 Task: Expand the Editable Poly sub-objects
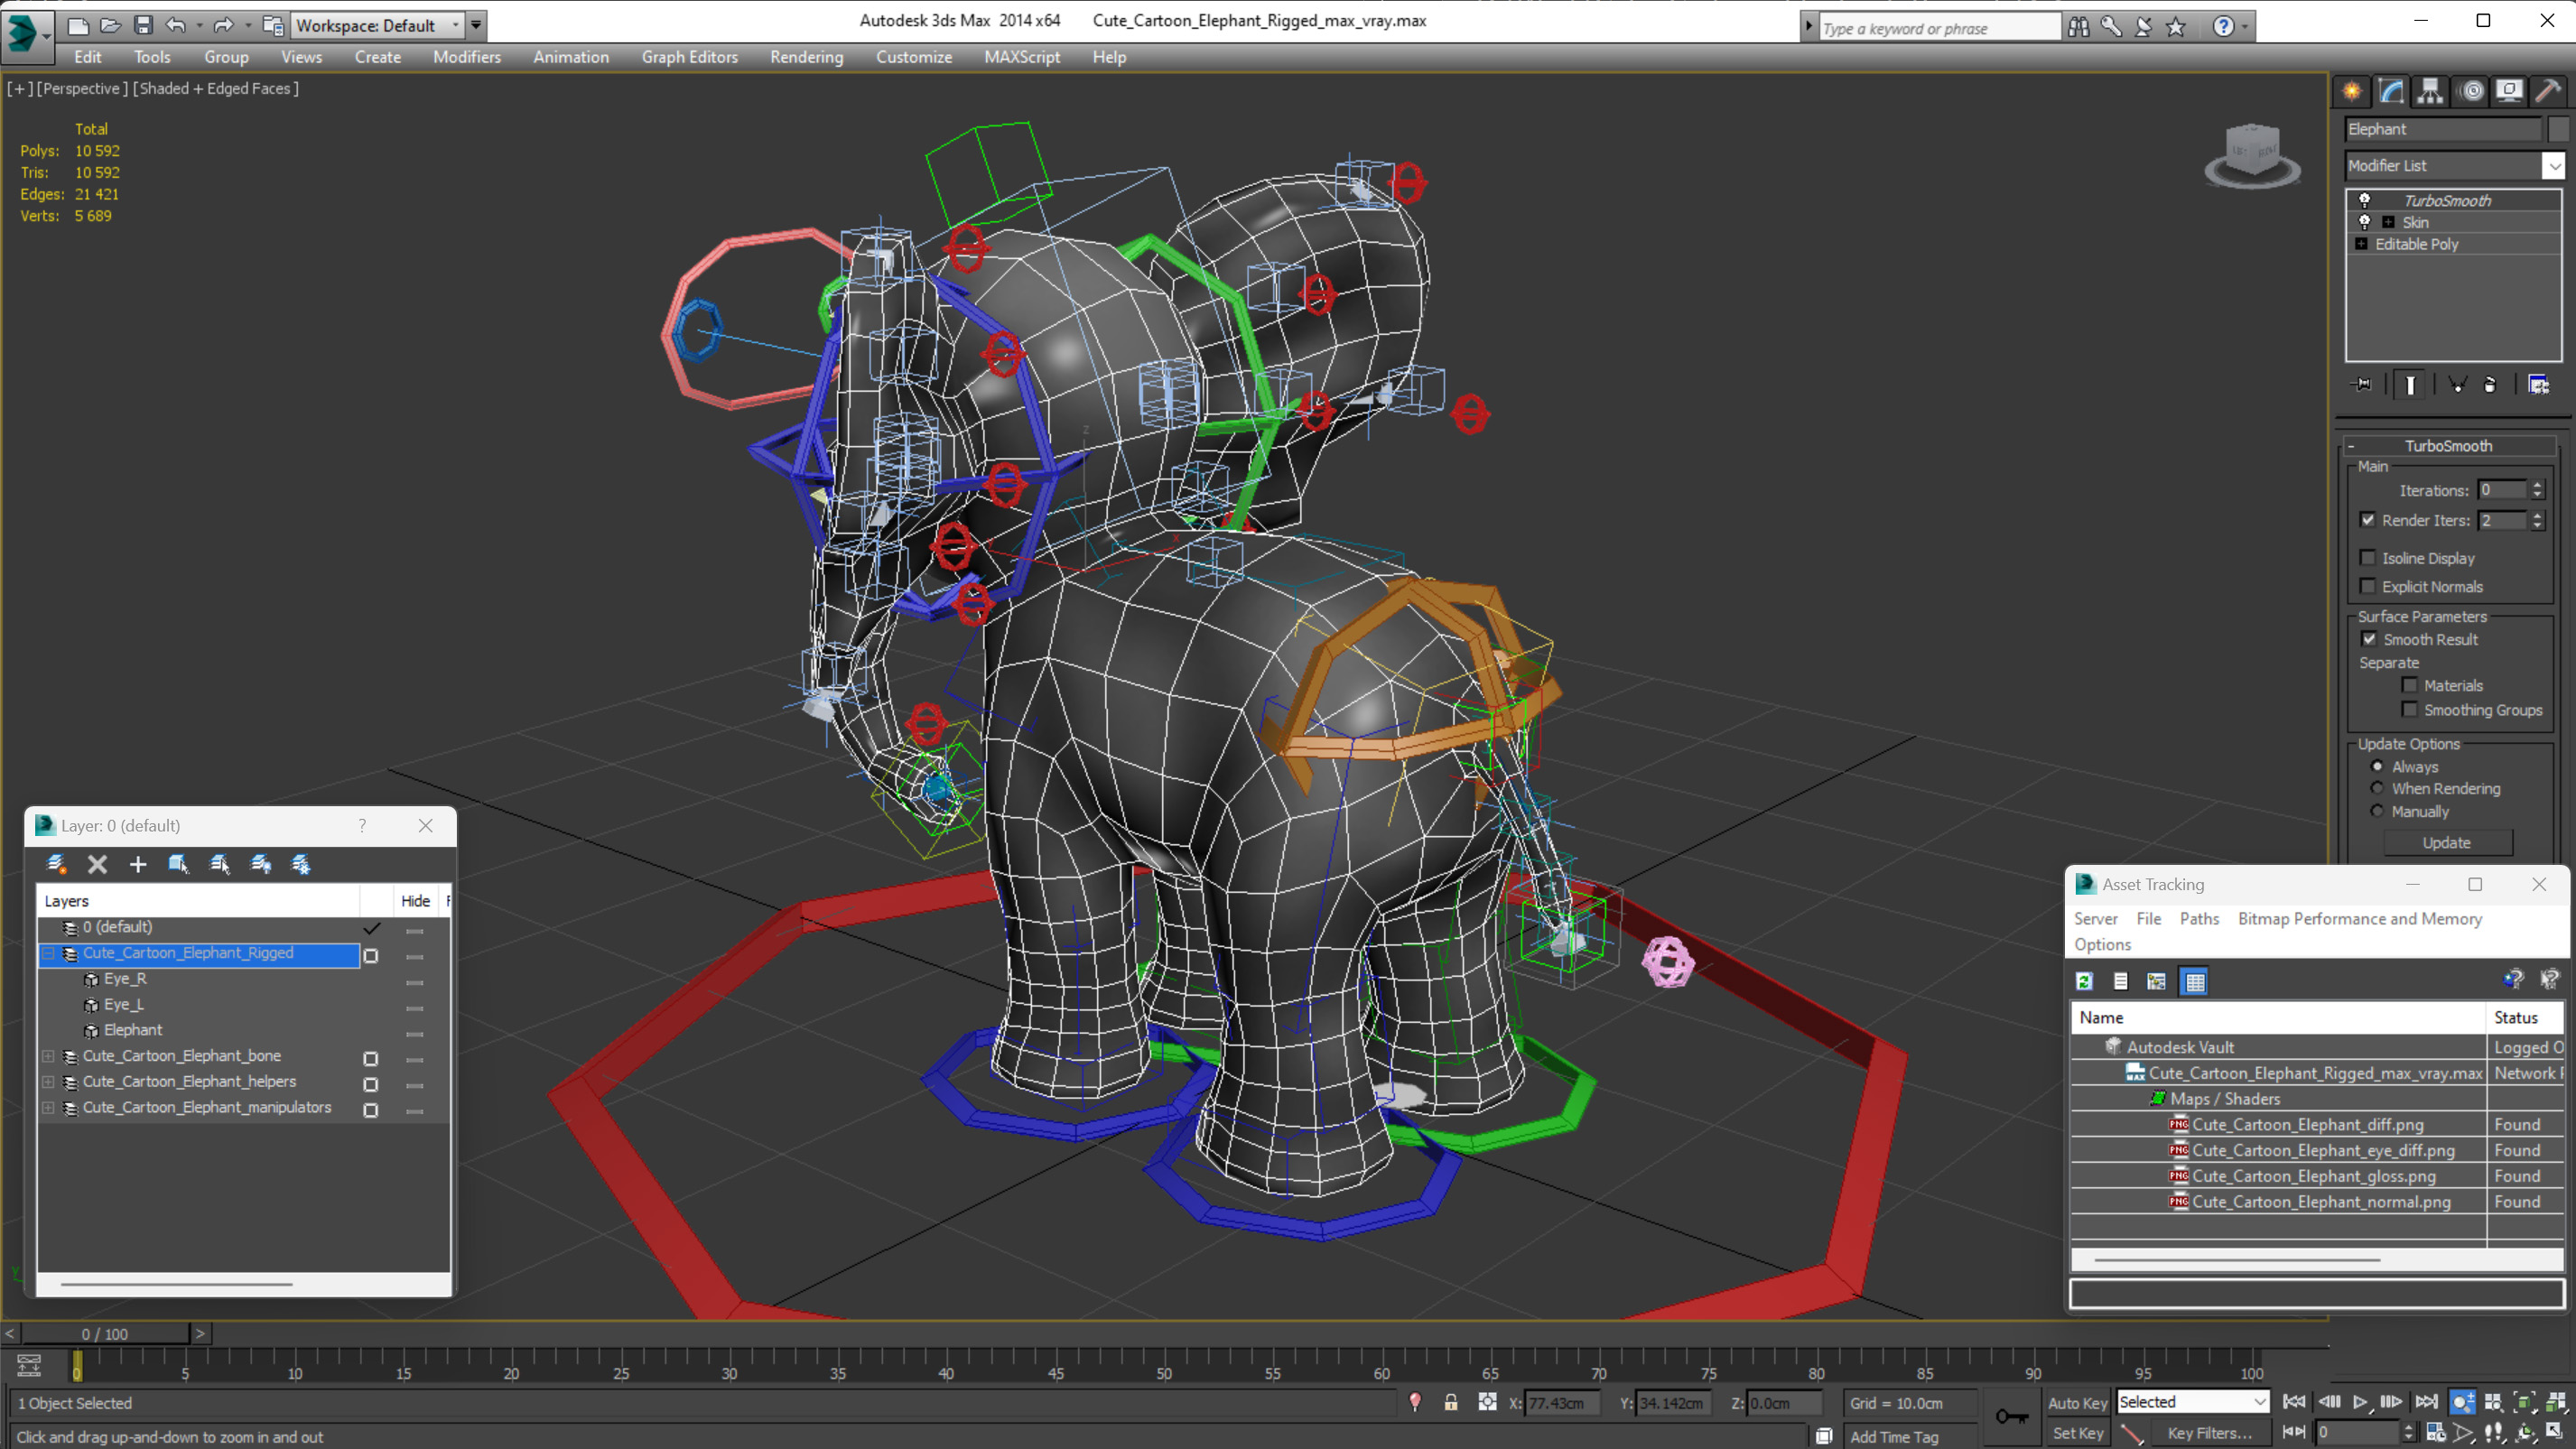[x=2362, y=244]
